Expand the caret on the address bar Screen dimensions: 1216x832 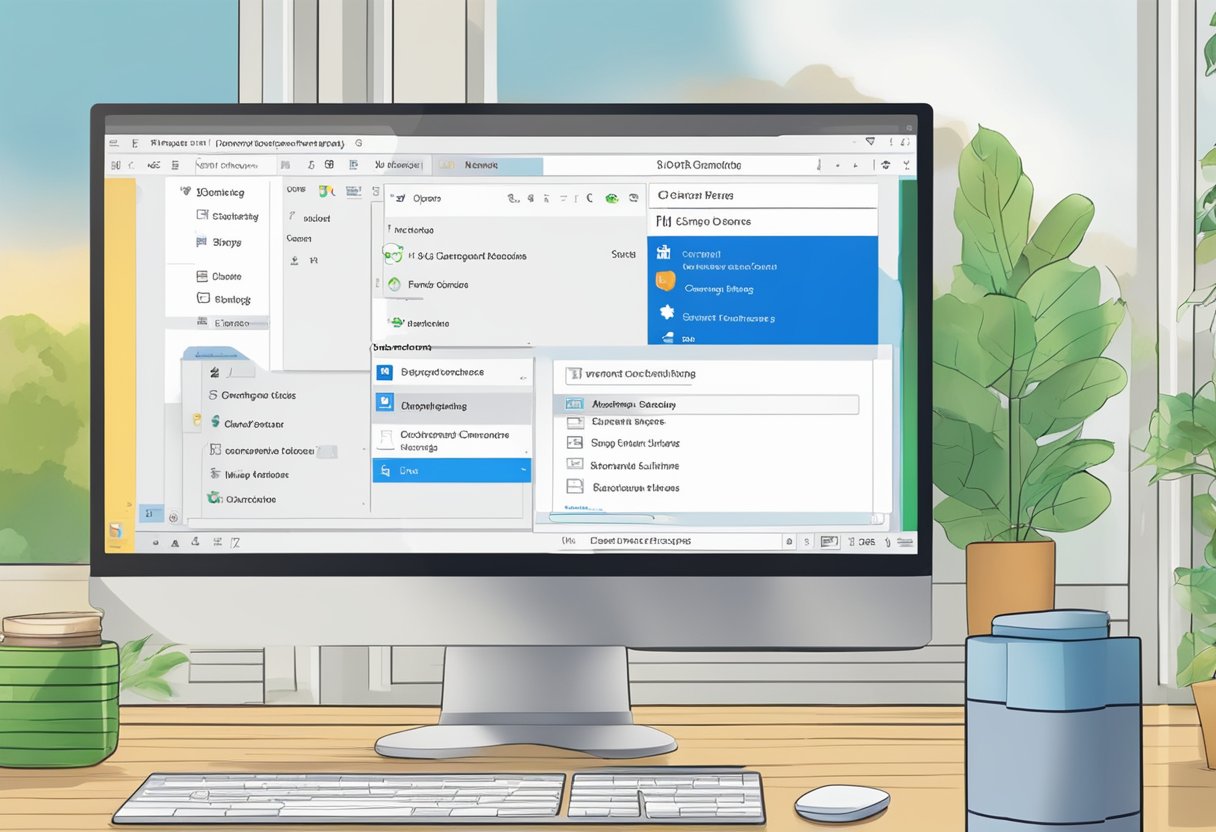868,140
